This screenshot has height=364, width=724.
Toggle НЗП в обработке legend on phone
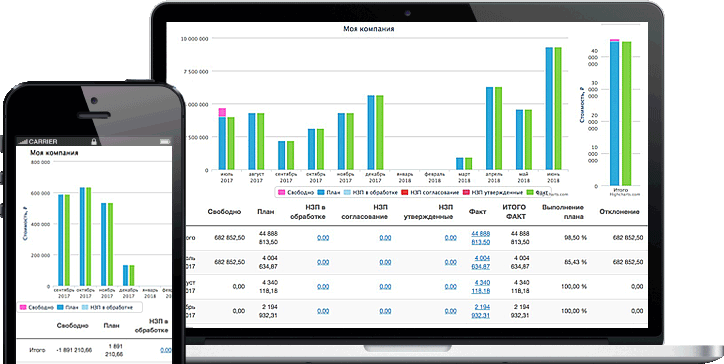click(x=108, y=307)
